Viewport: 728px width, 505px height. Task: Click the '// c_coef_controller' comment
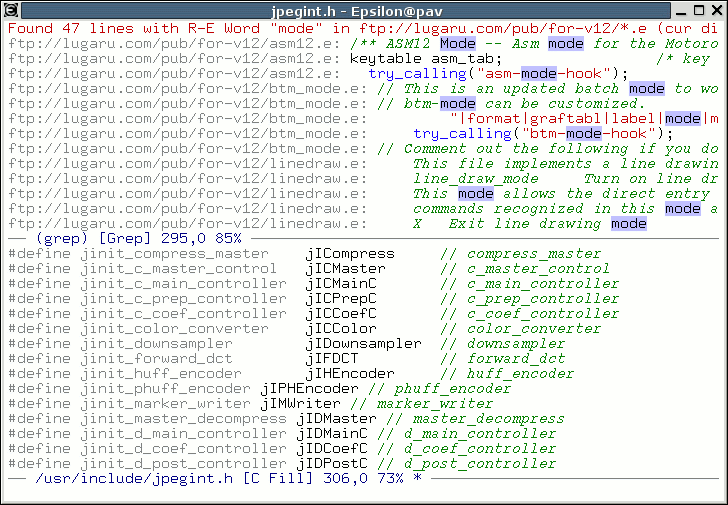[x=529, y=313]
